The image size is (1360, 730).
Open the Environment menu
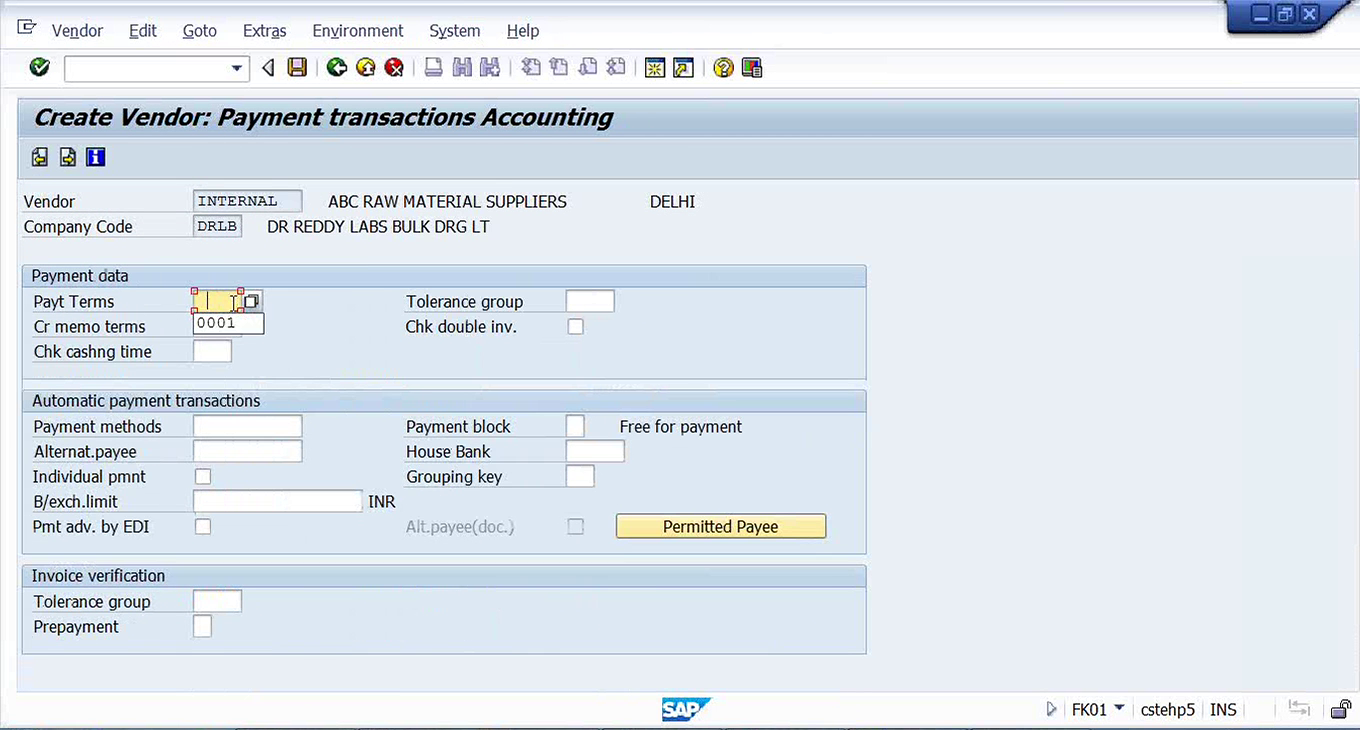coord(358,31)
